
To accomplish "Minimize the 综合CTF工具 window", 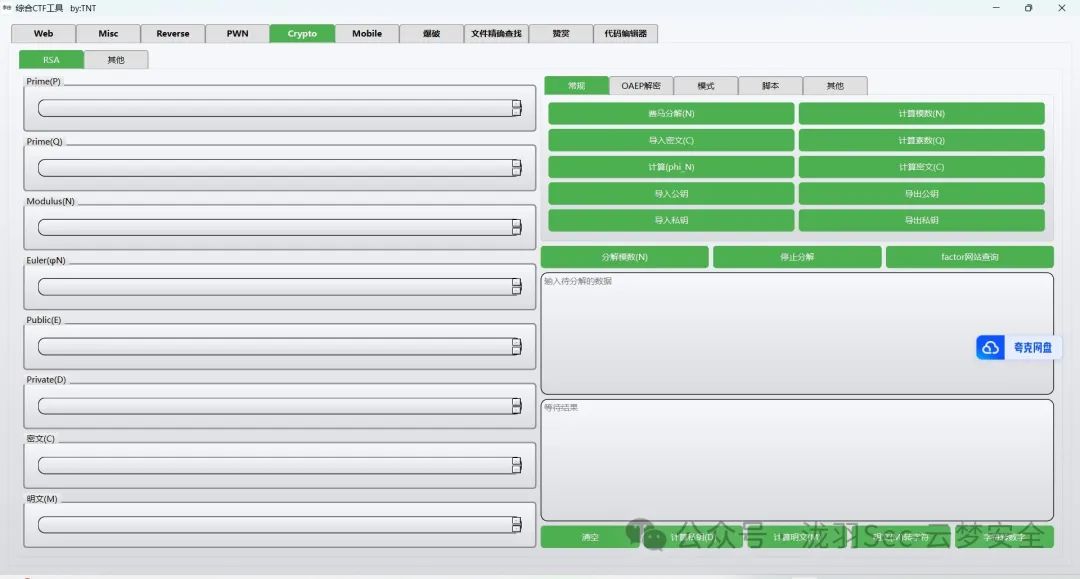I will pyautogui.click(x=996, y=8).
